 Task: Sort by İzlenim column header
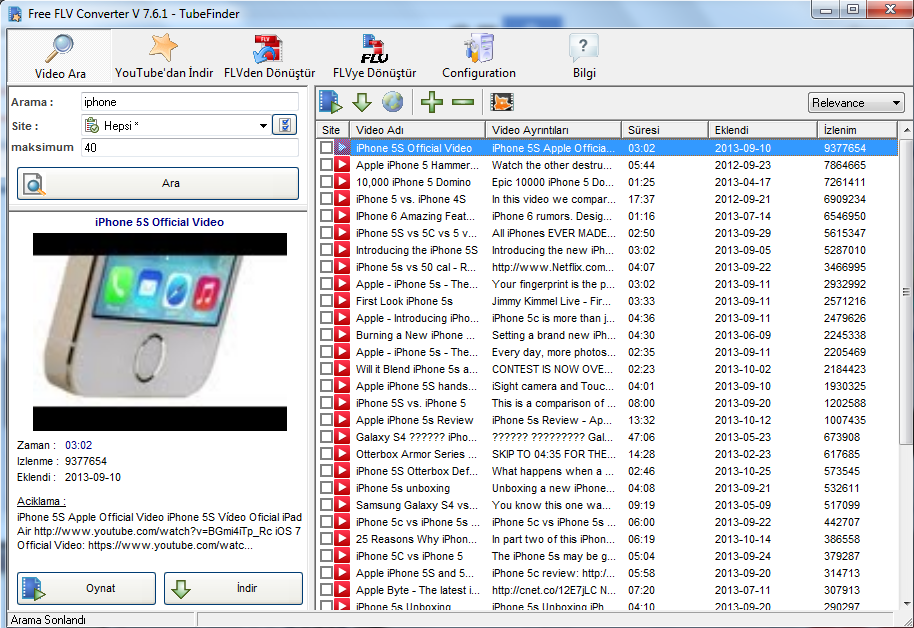tap(857, 130)
